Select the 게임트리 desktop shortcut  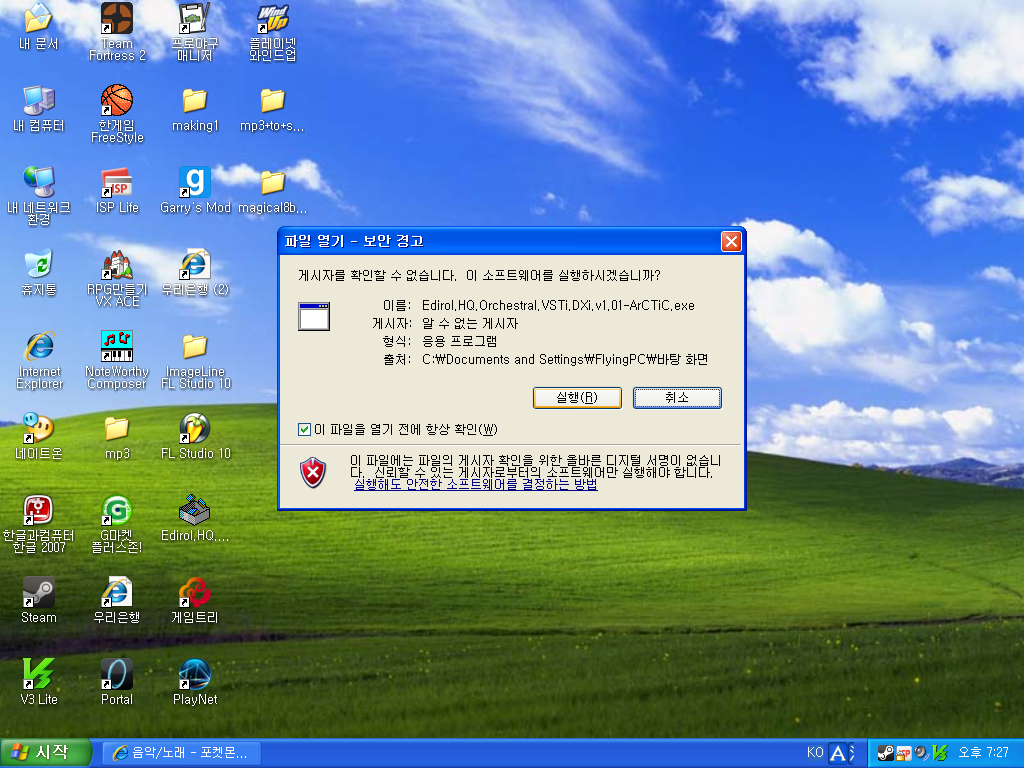[195, 600]
